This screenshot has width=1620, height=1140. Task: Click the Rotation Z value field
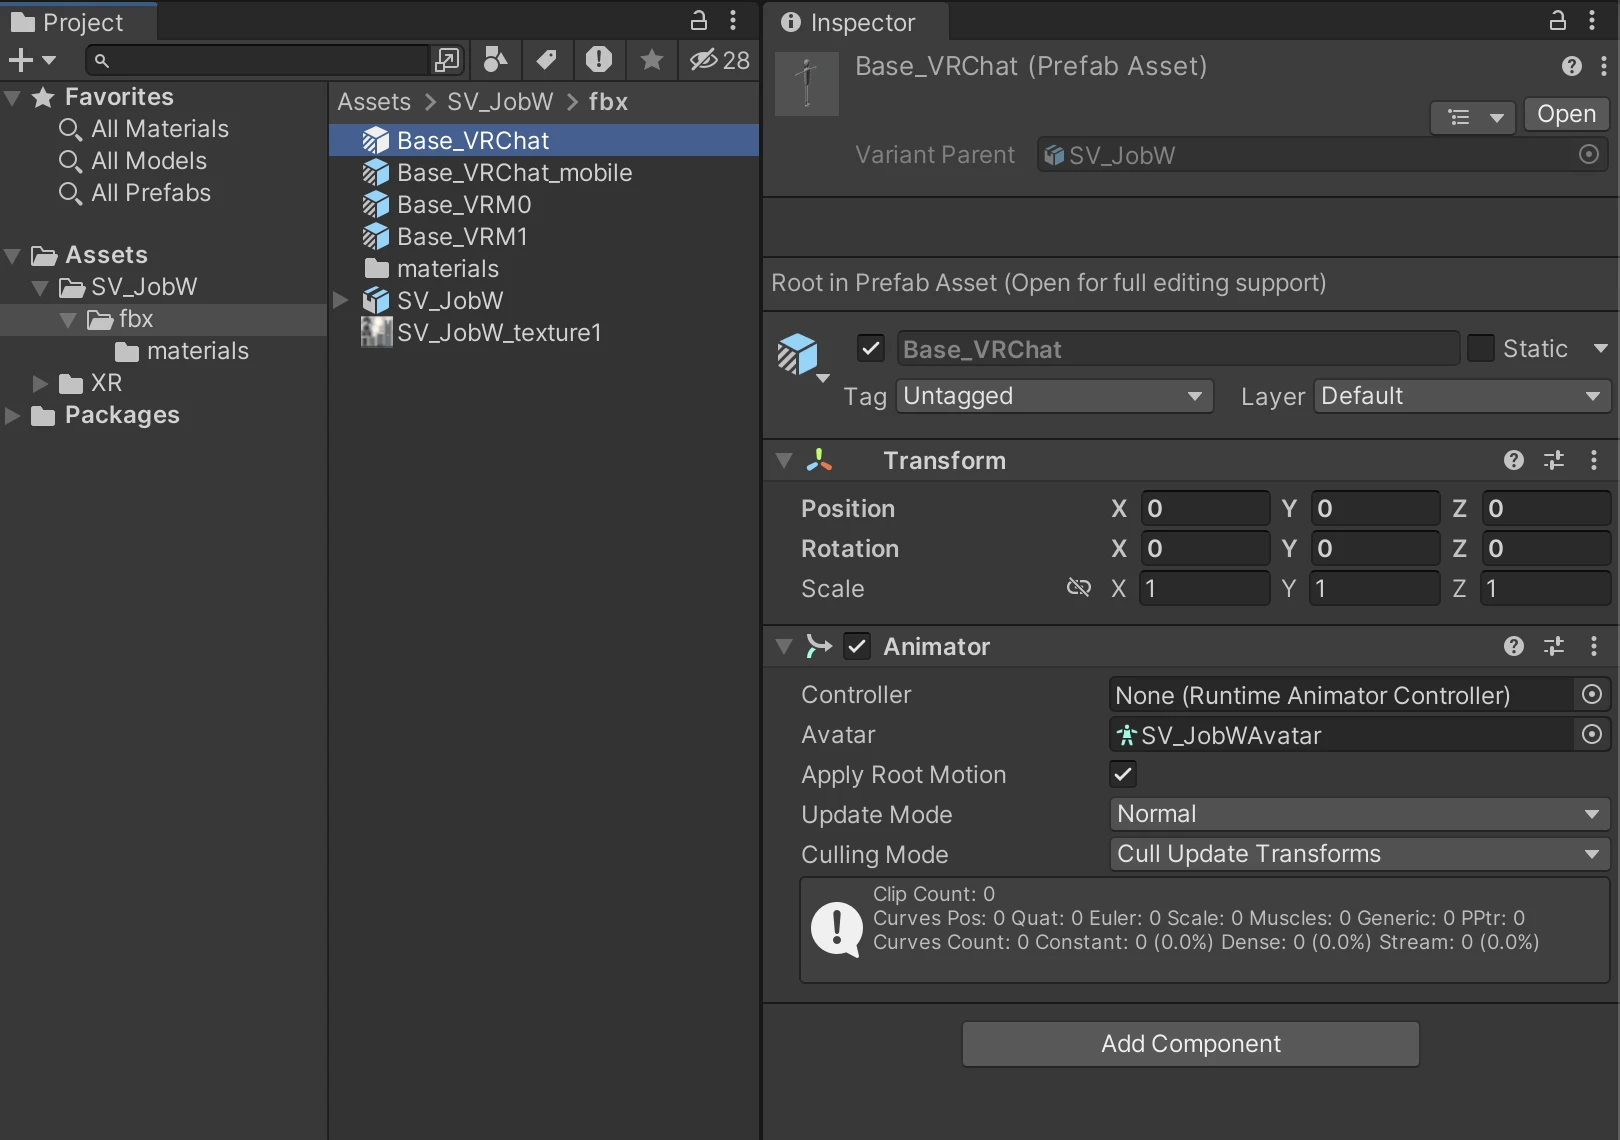(1546, 548)
